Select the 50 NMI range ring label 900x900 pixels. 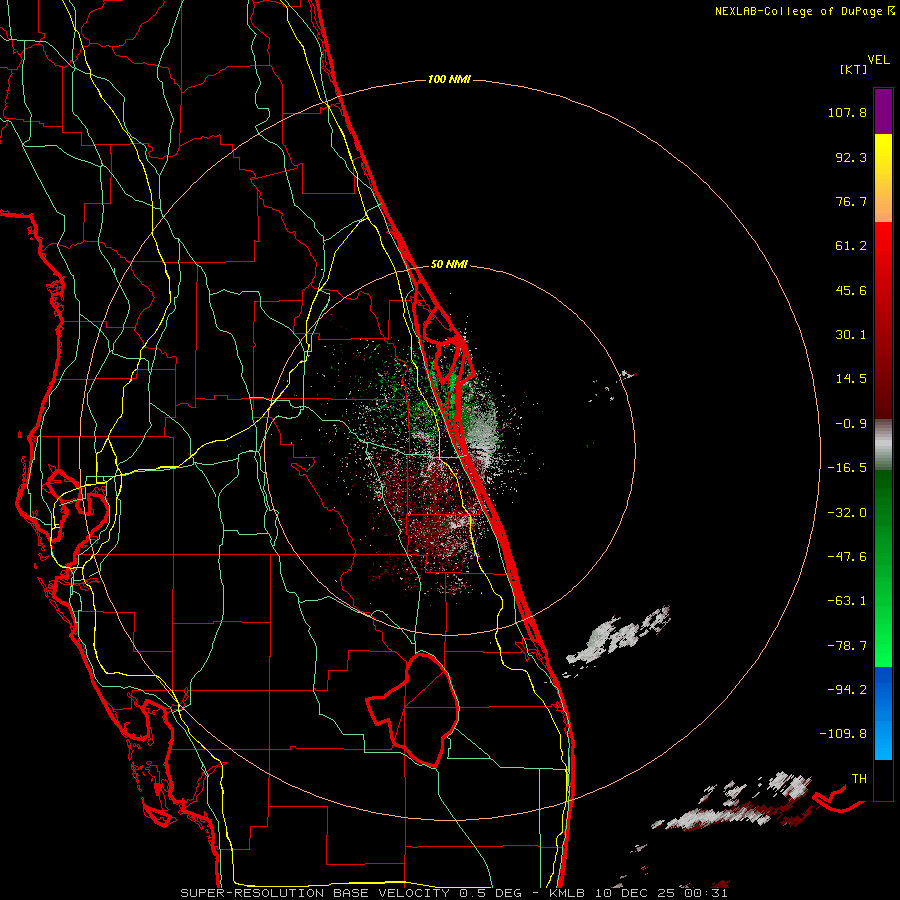(x=449, y=264)
